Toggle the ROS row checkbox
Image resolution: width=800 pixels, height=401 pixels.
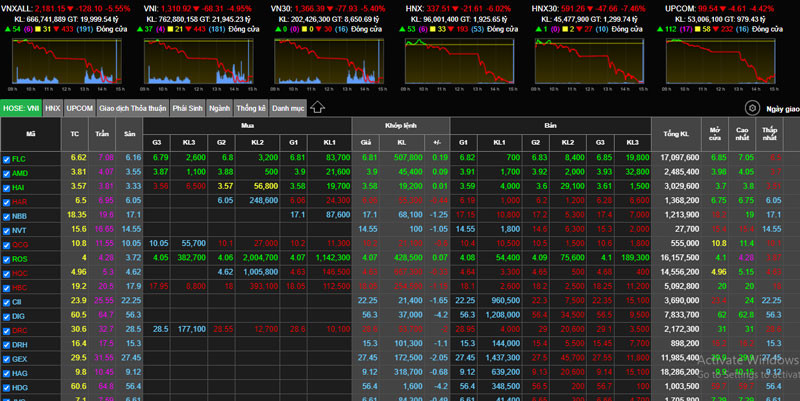tap(7, 258)
